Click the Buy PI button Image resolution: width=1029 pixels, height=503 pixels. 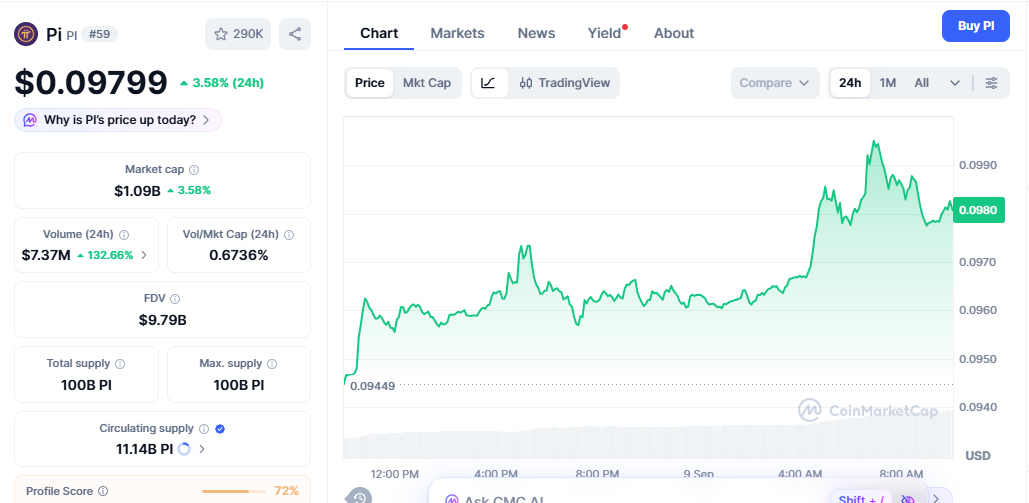click(976, 26)
